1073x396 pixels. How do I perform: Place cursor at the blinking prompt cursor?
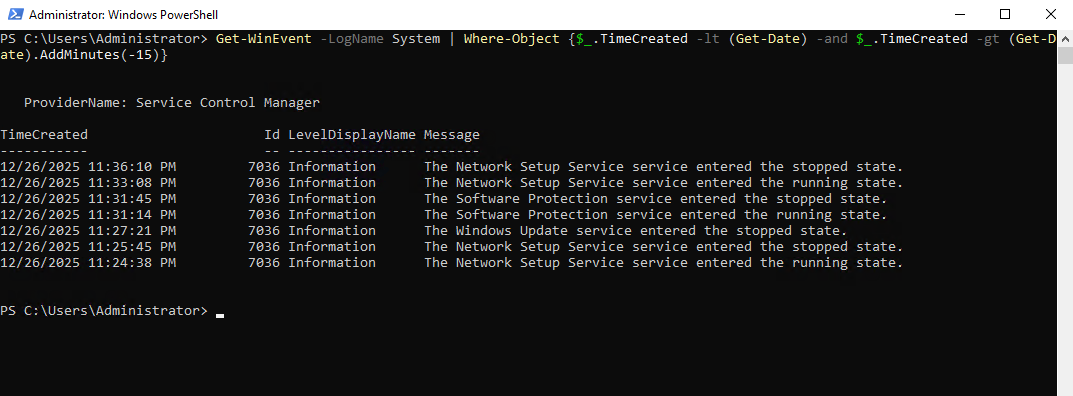(x=220, y=315)
